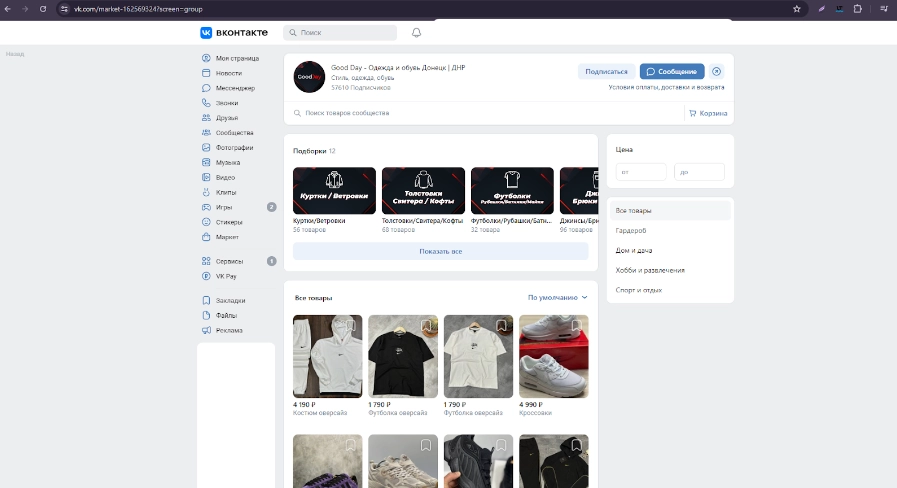The width and height of the screenshot is (897, 488).
Task: Go back with the browser back arrow
Action: tap(7, 9)
